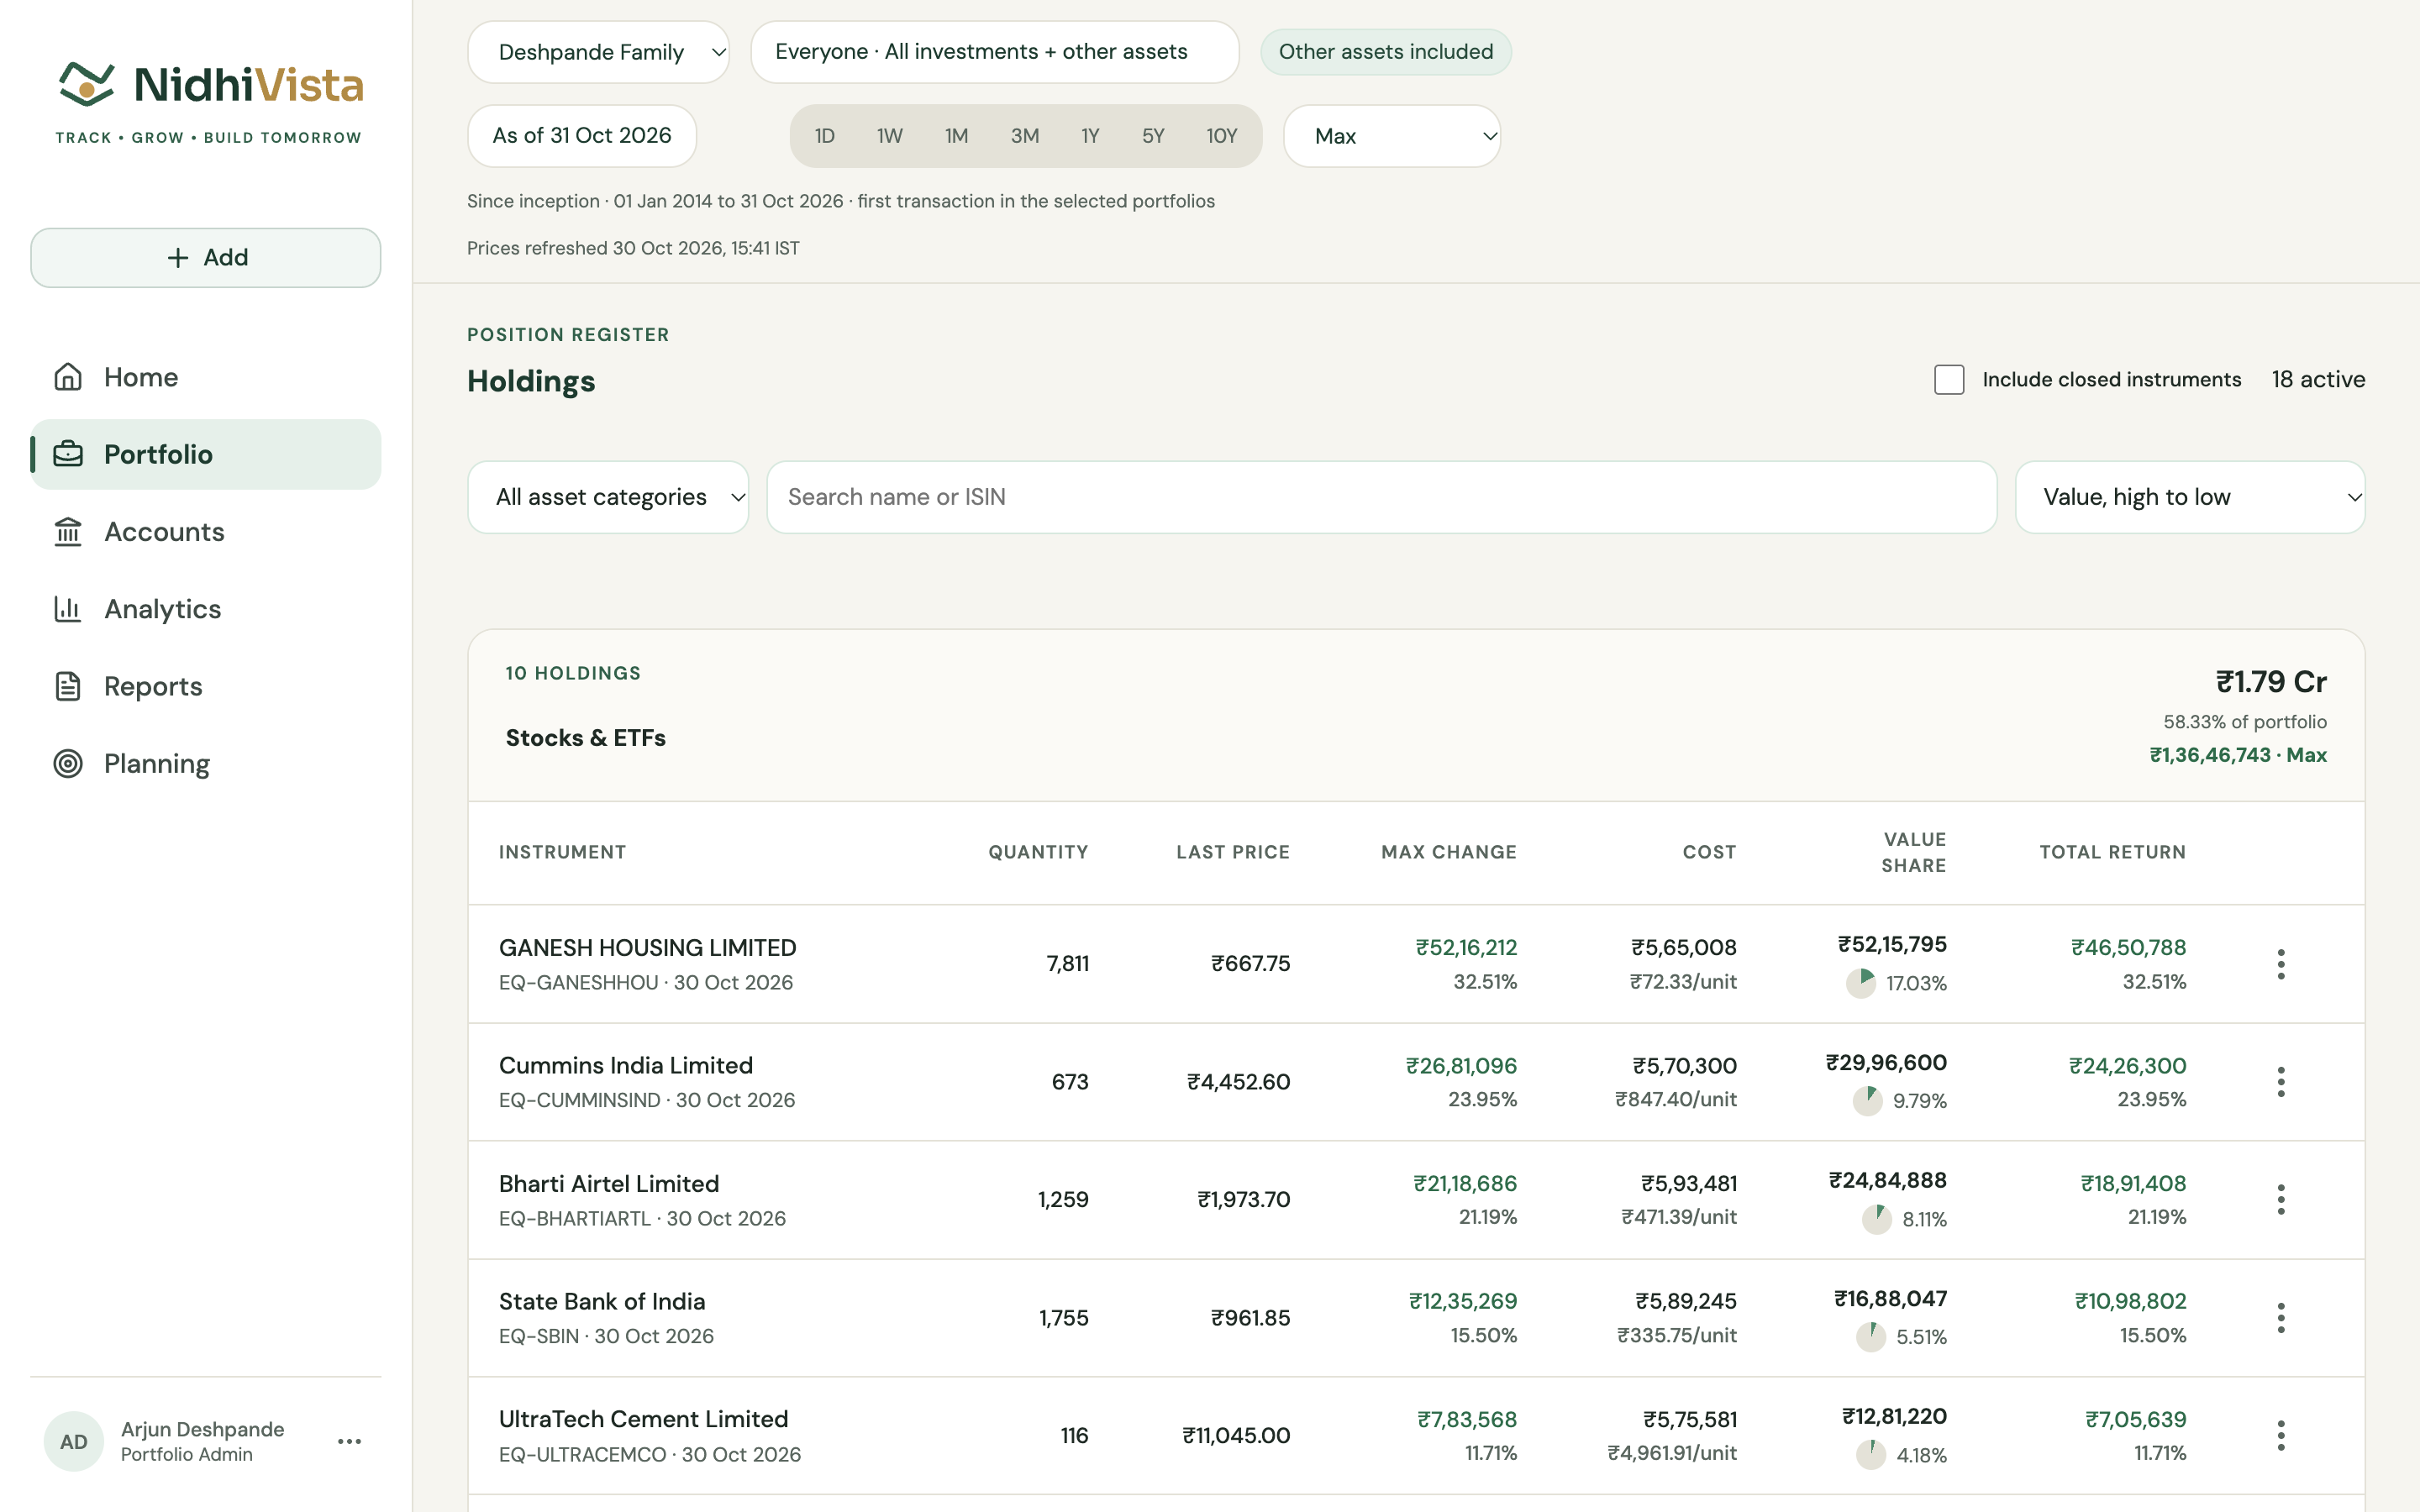
Task: Open row actions for Cummins India Limited
Action: pyautogui.click(x=2281, y=1082)
